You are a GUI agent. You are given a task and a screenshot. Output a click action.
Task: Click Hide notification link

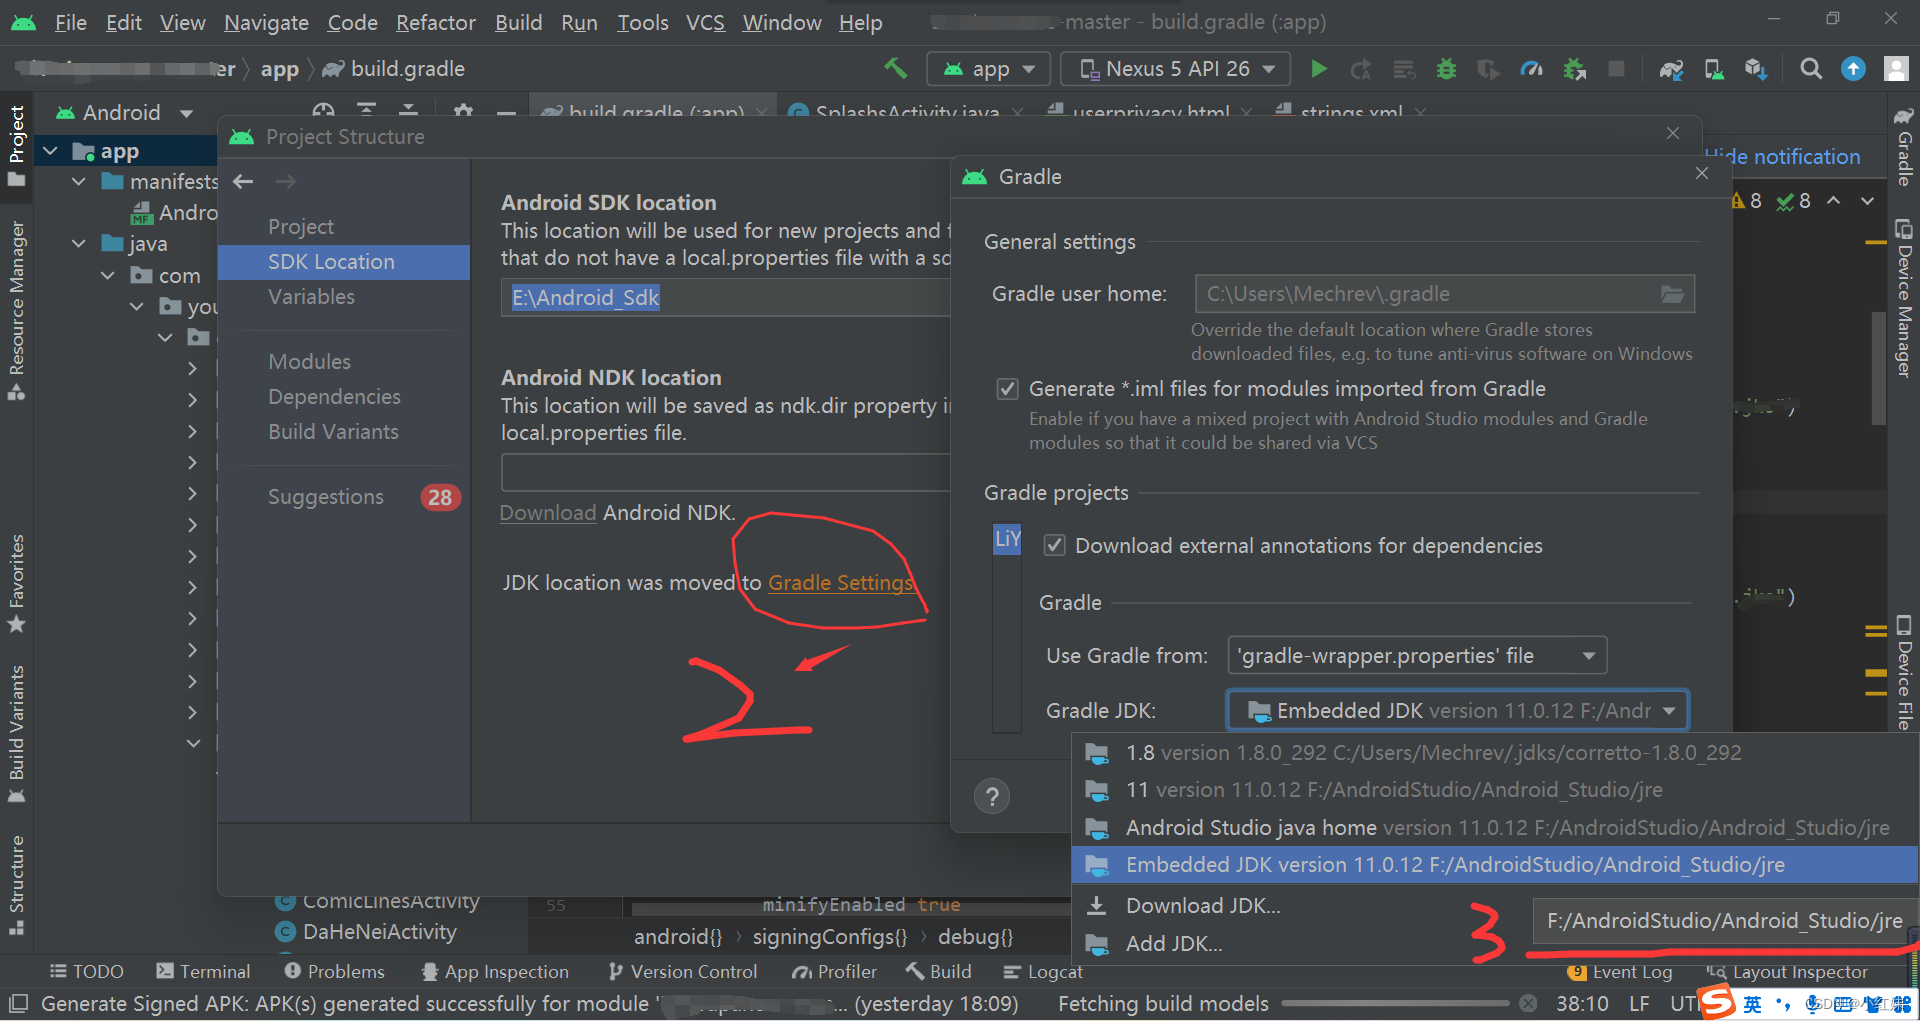[1785, 157]
